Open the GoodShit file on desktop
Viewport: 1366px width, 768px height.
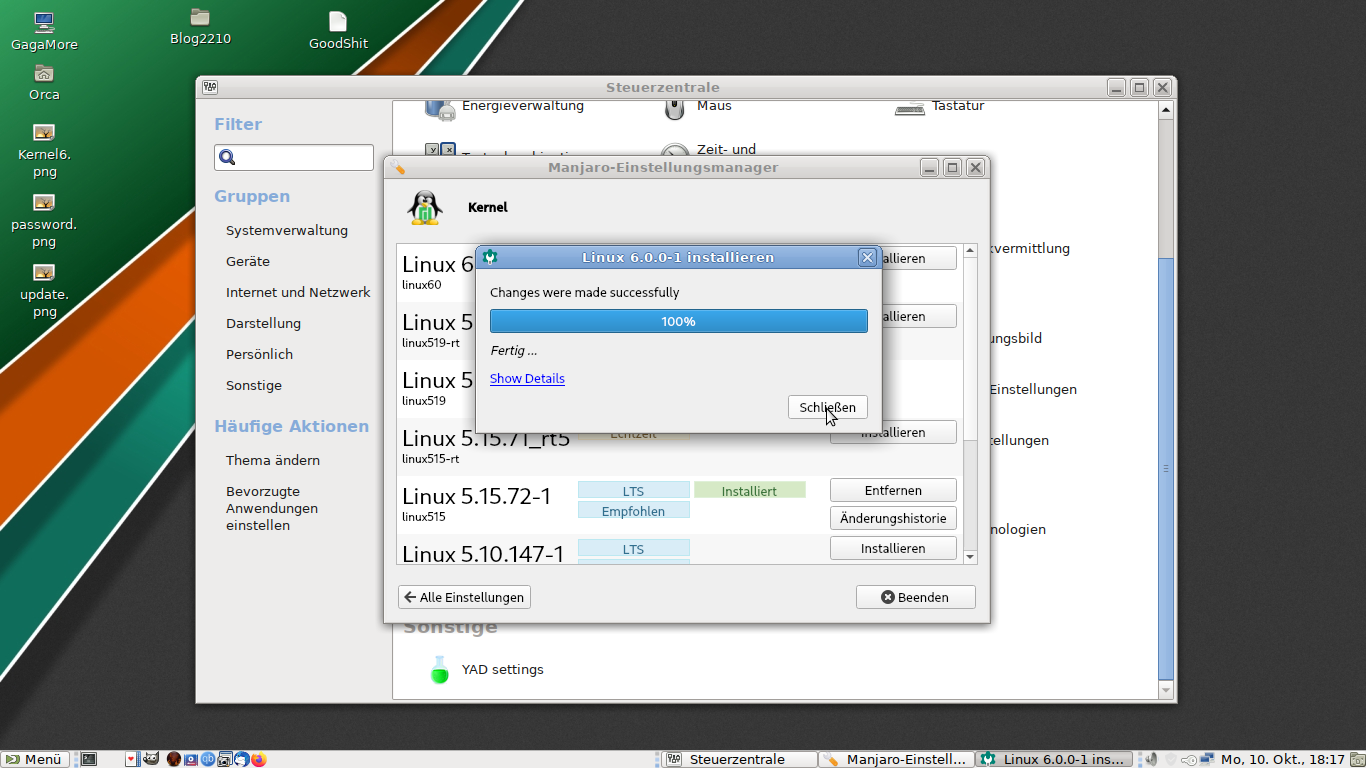tap(338, 21)
